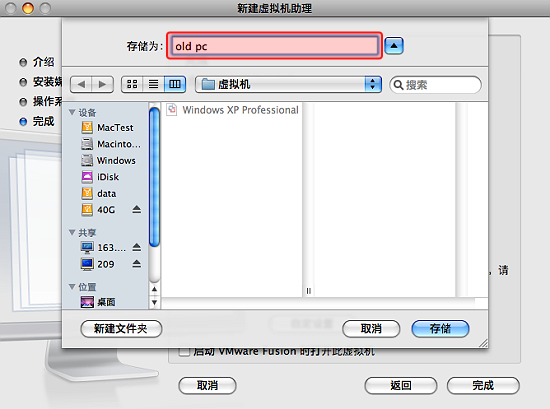The image size is (550, 409).
Task: Collapse the save dialog with blue arrow
Action: [394, 46]
